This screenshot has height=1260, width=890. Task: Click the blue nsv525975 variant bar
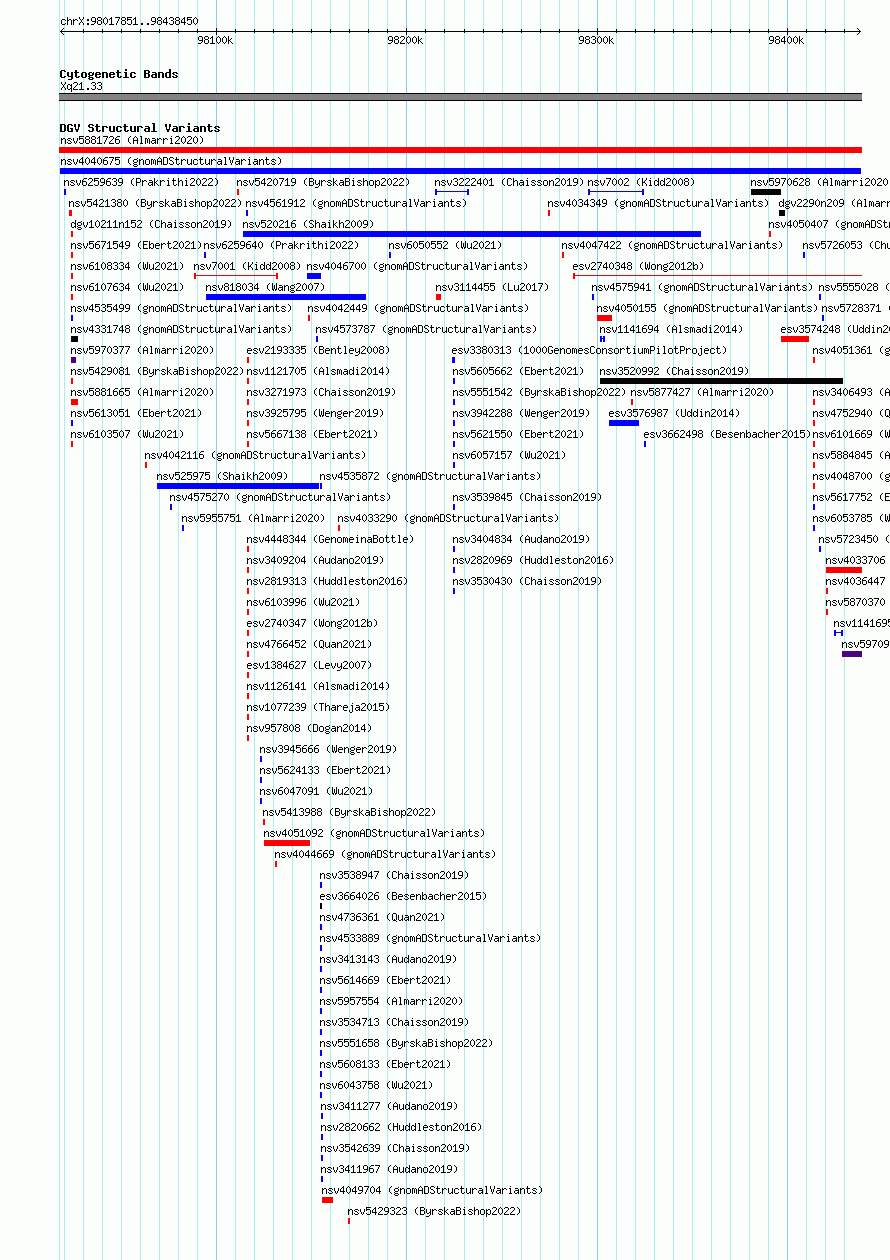pos(239,486)
